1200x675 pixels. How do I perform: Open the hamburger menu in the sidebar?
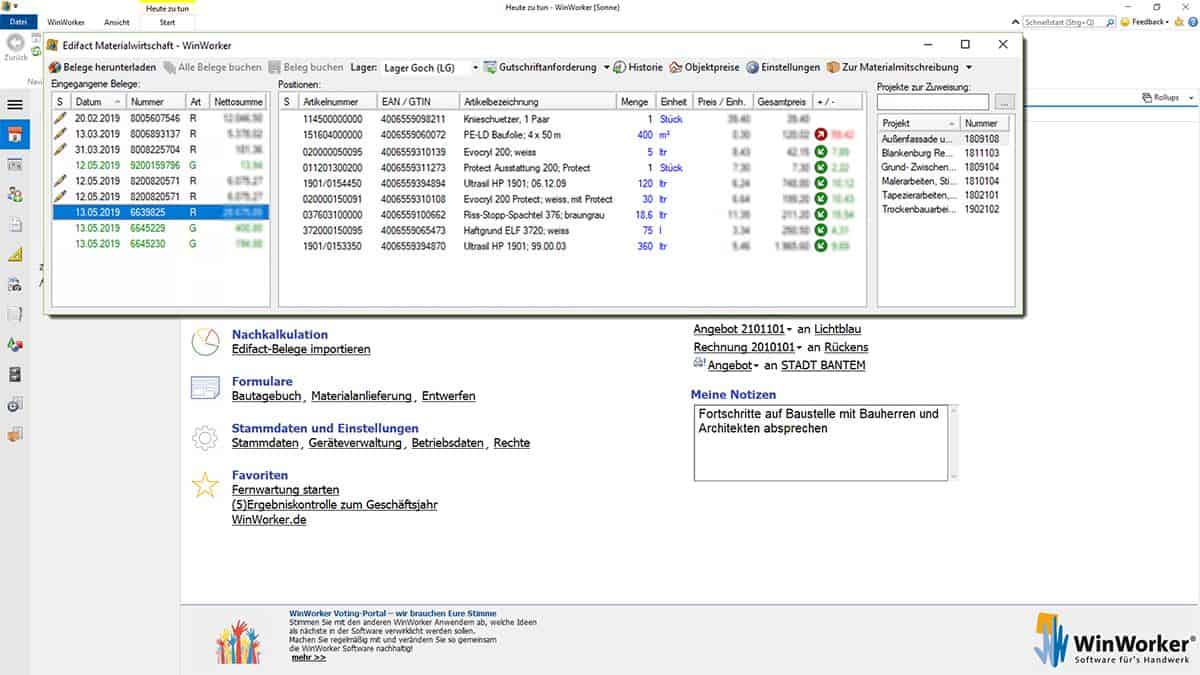[x=14, y=104]
